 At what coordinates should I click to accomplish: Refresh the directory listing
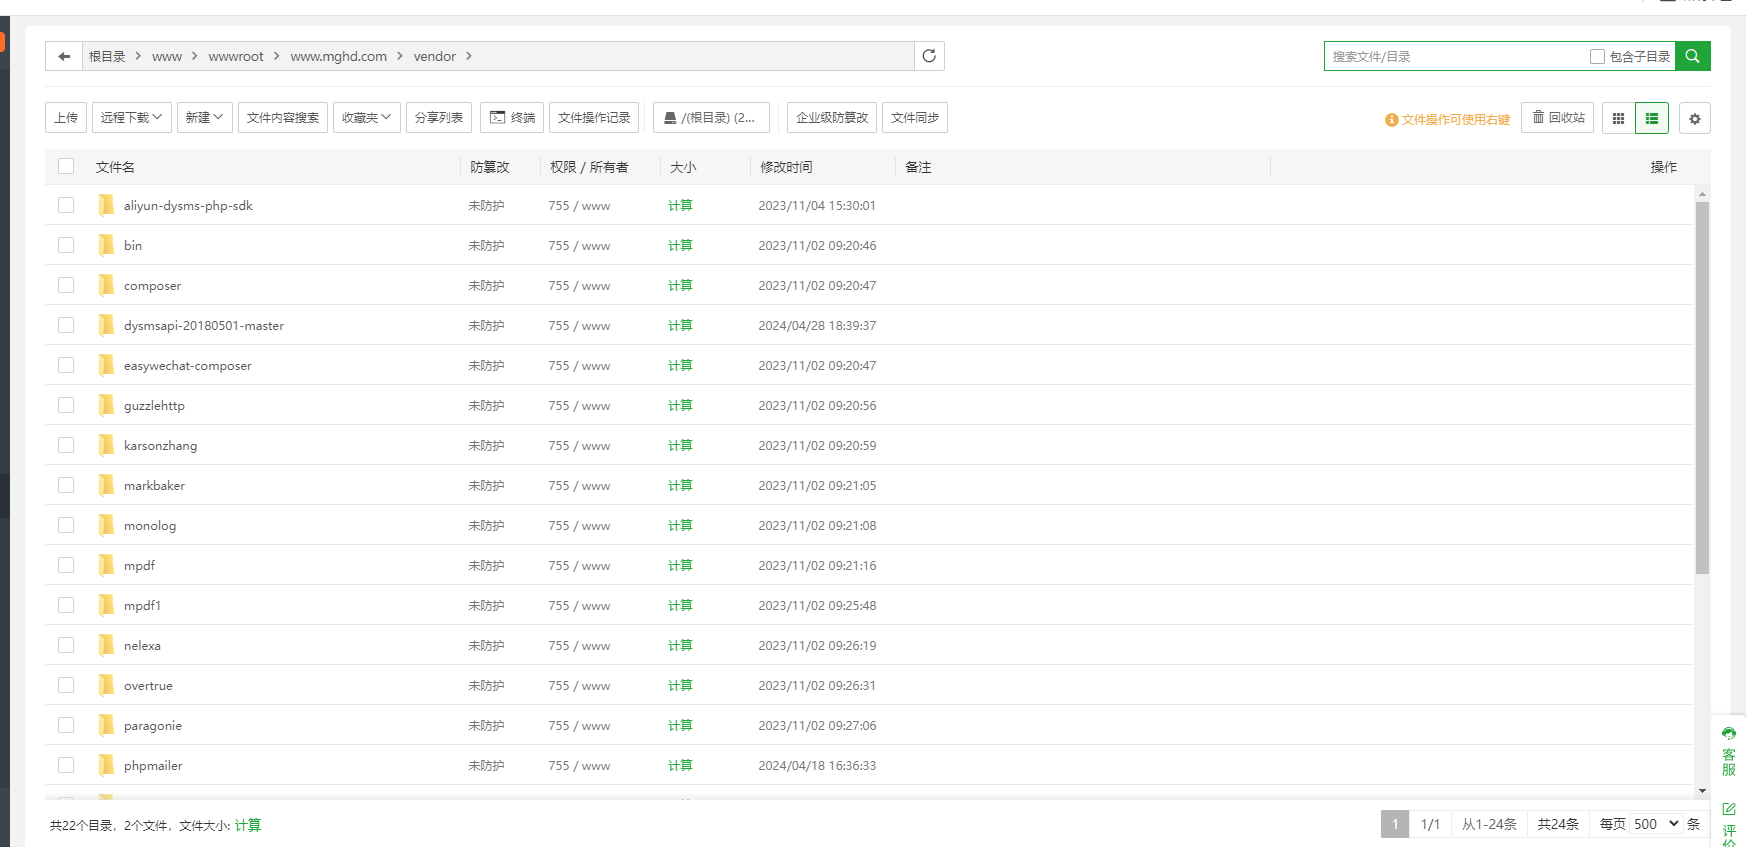point(929,56)
